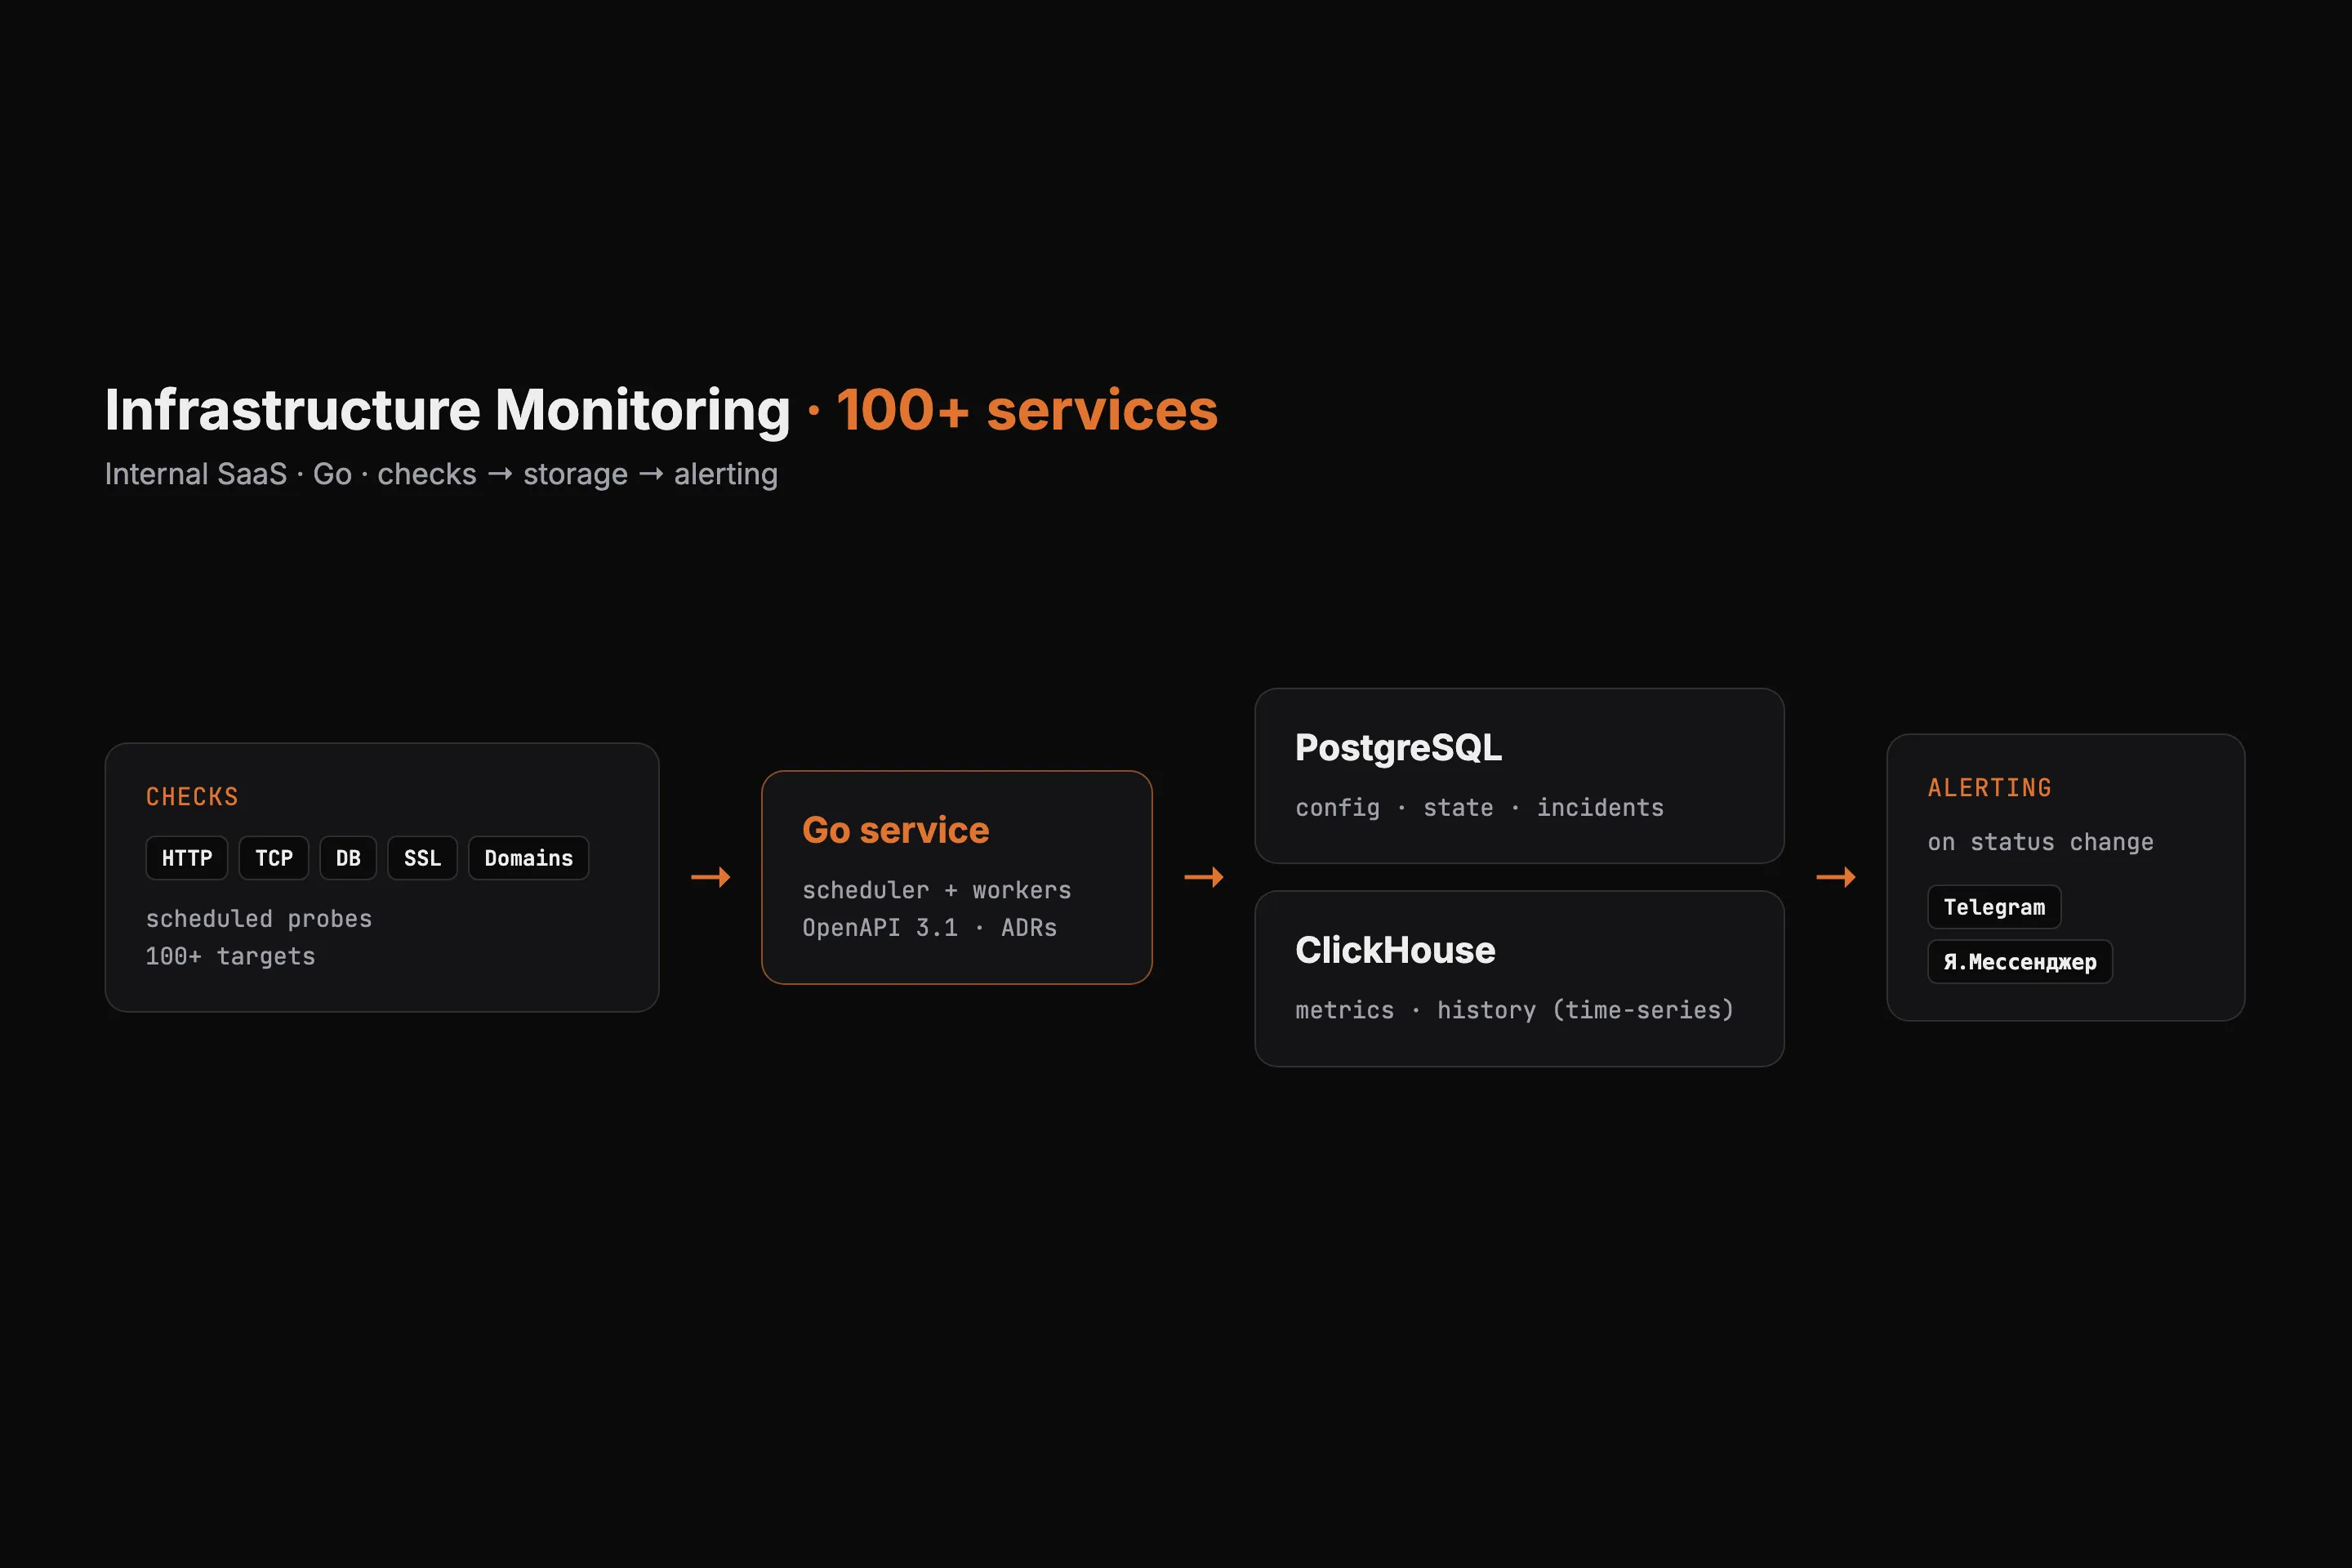The width and height of the screenshot is (2352, 1568).
Task: Click the ALERTING section label
Action: 1989,788
